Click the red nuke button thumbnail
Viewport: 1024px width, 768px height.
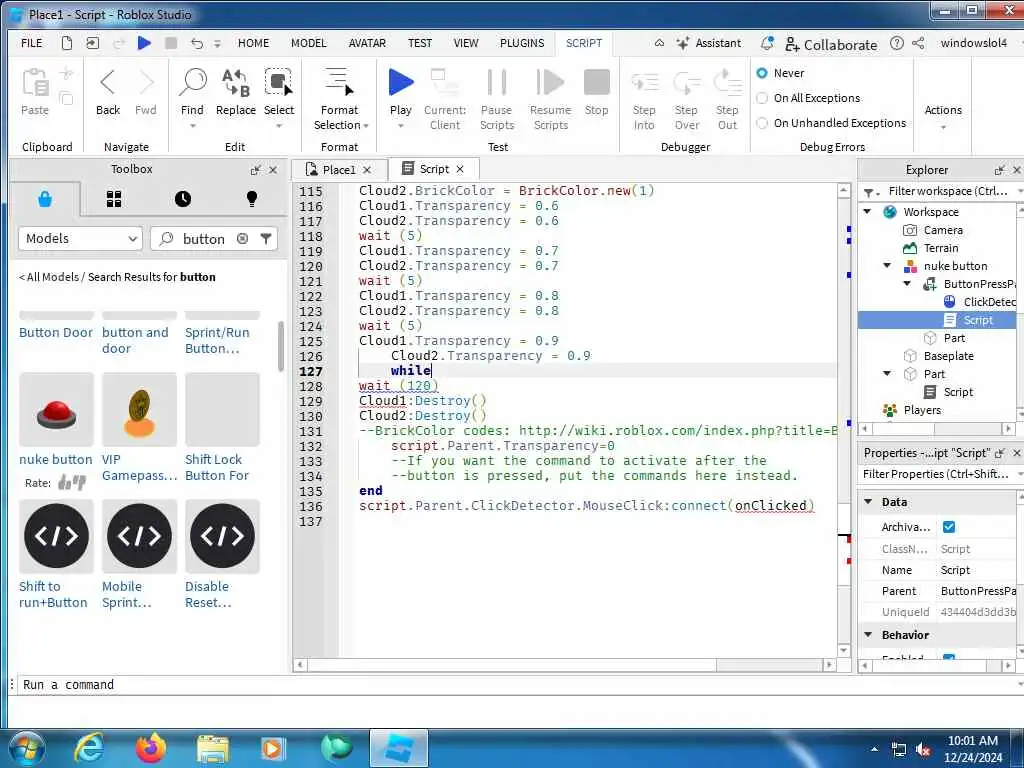coord(56,409)
